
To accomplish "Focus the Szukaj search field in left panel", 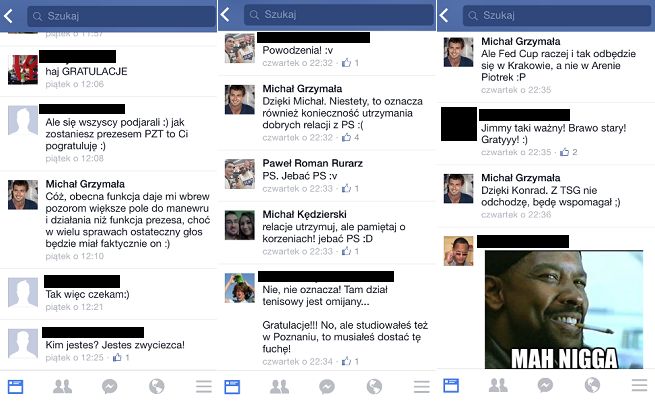I will pyautogui.click(x=121, y=16).
